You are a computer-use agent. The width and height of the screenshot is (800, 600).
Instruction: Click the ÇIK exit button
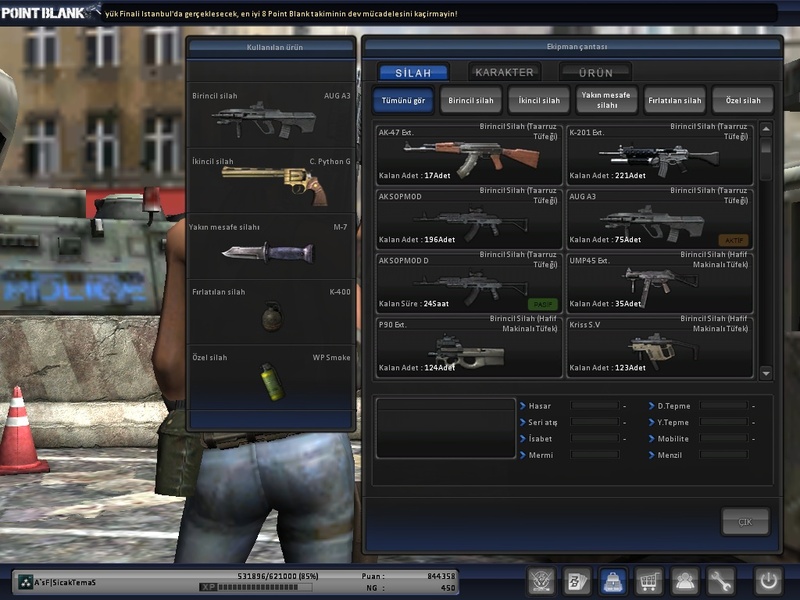pos(745,521)
